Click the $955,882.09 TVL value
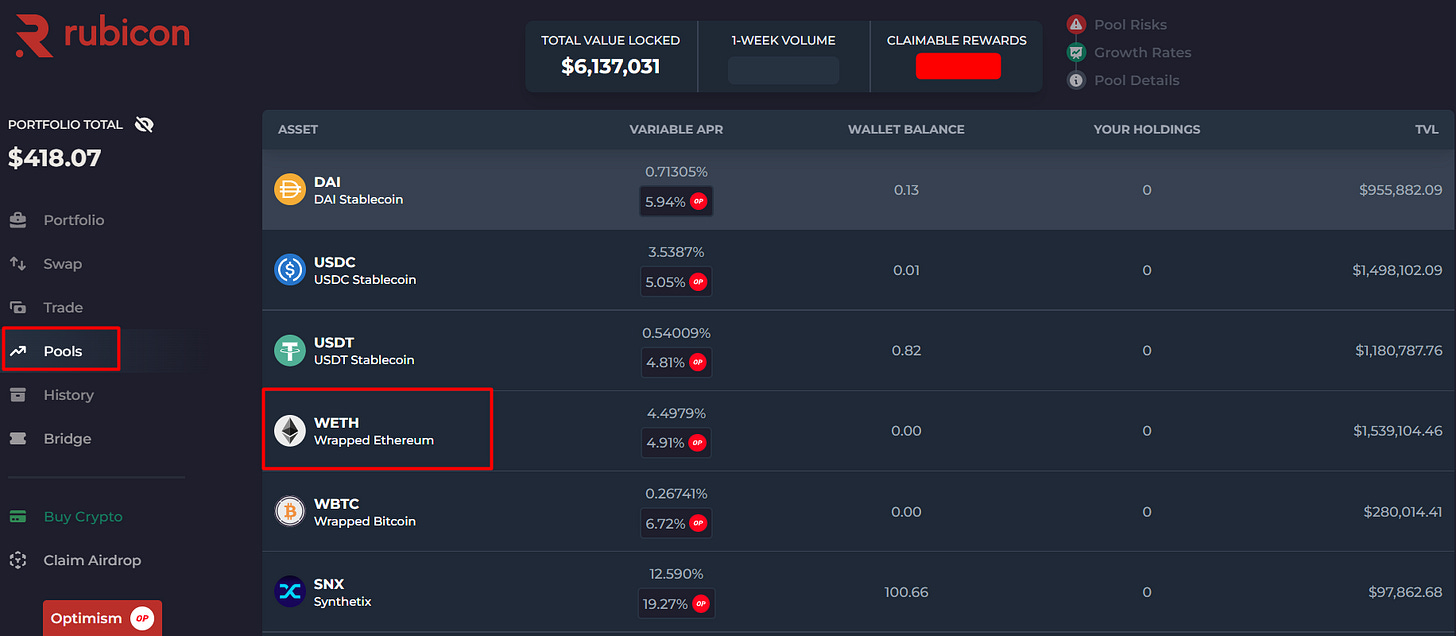This screenshot has width=1456, height=636. (1400, 190)
